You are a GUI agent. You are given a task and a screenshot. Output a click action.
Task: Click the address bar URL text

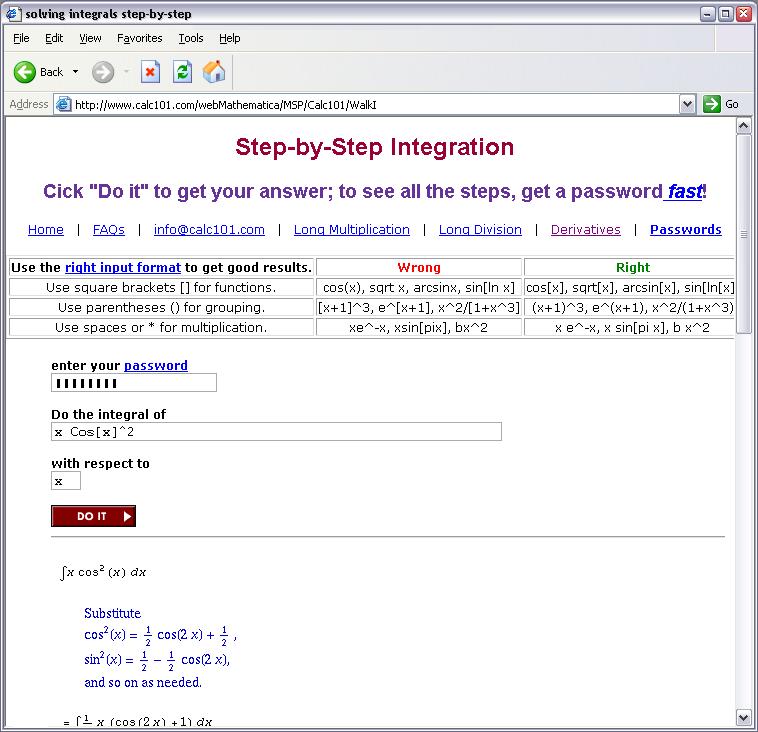click(x=226, y=105)
